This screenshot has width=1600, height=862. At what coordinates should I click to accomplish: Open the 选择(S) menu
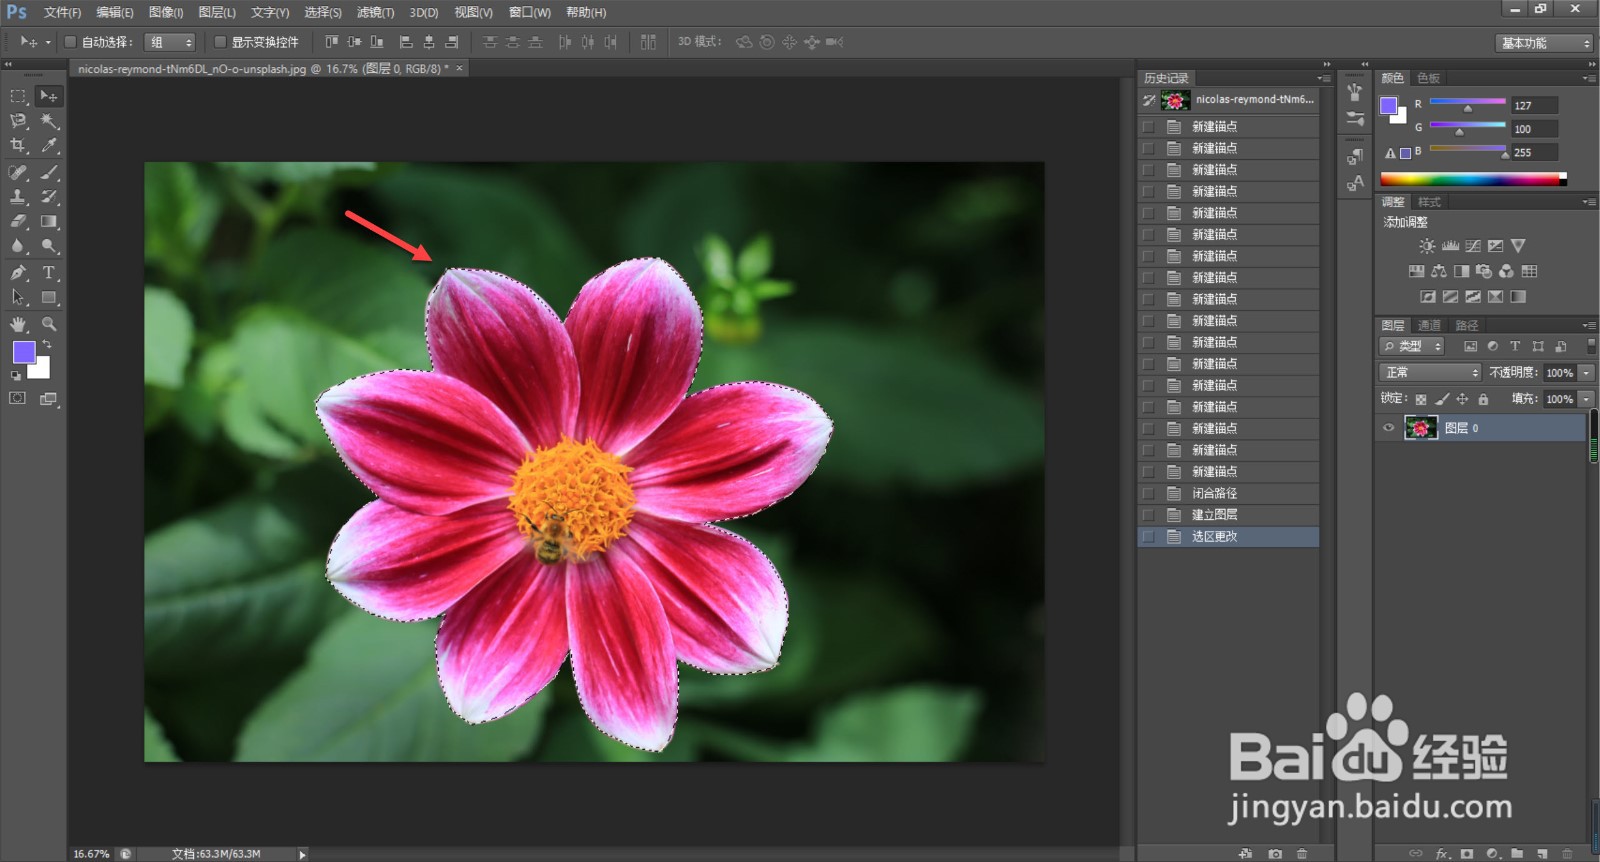(x=323, y=12)
